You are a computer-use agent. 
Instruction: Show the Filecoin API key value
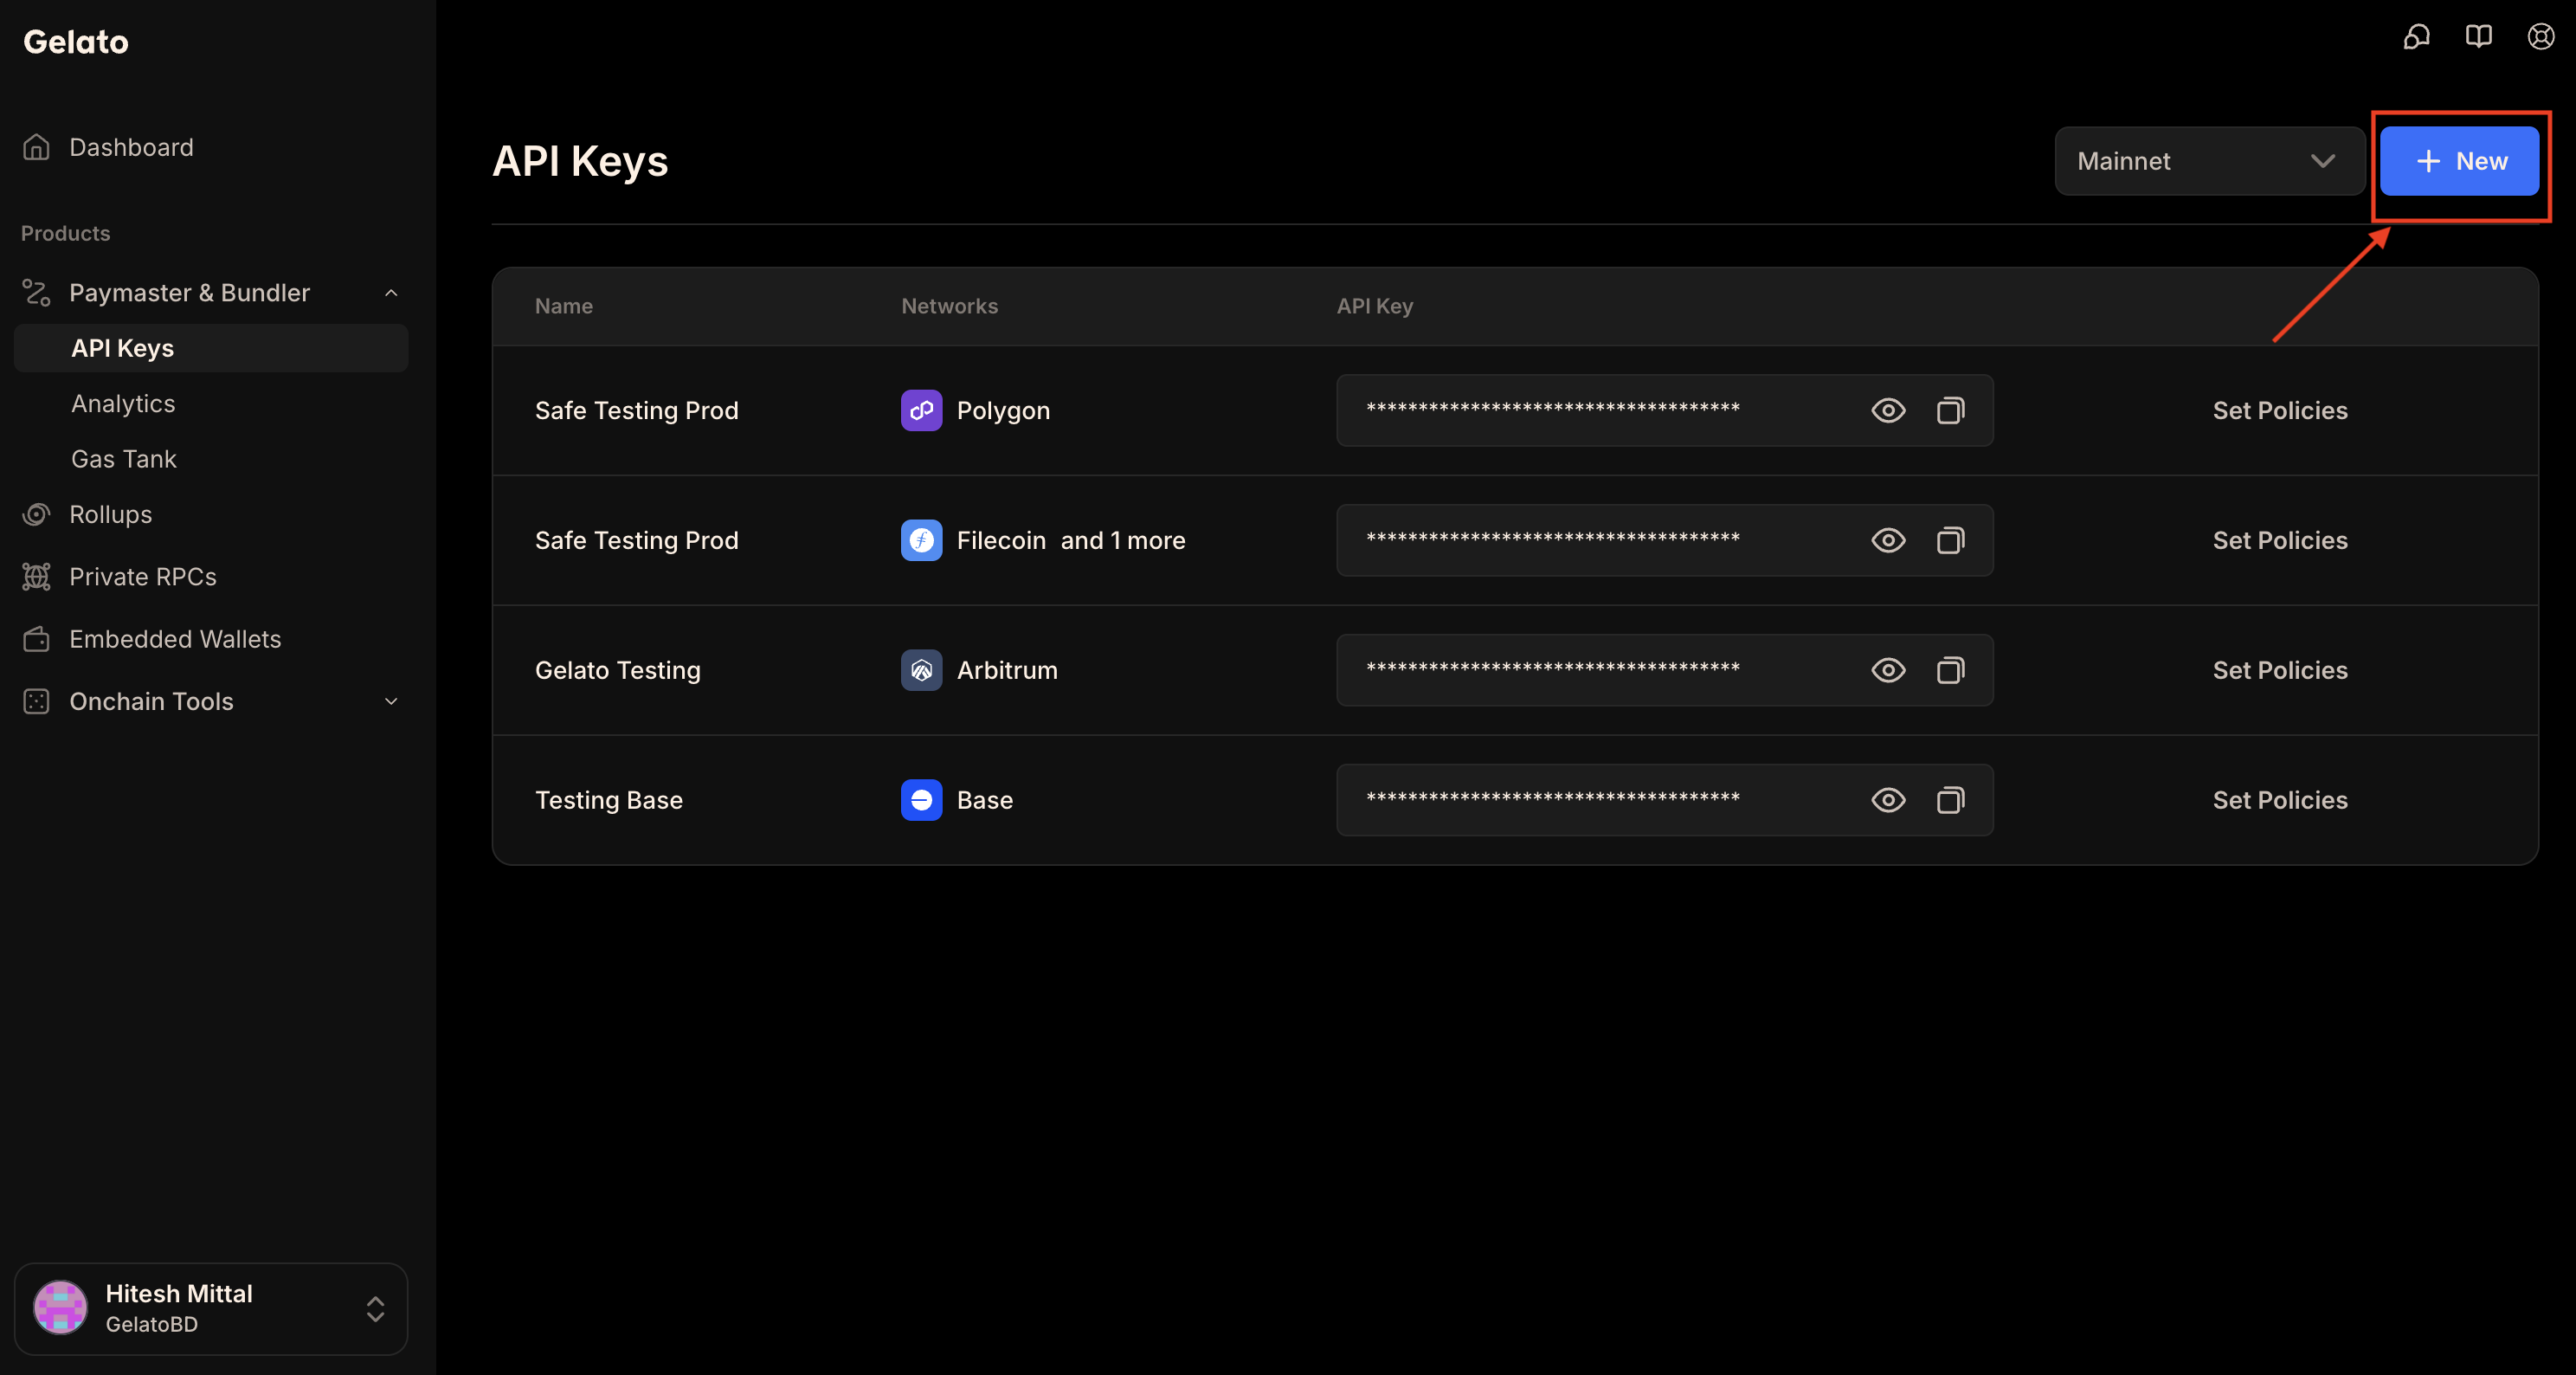pos(1888,540)
